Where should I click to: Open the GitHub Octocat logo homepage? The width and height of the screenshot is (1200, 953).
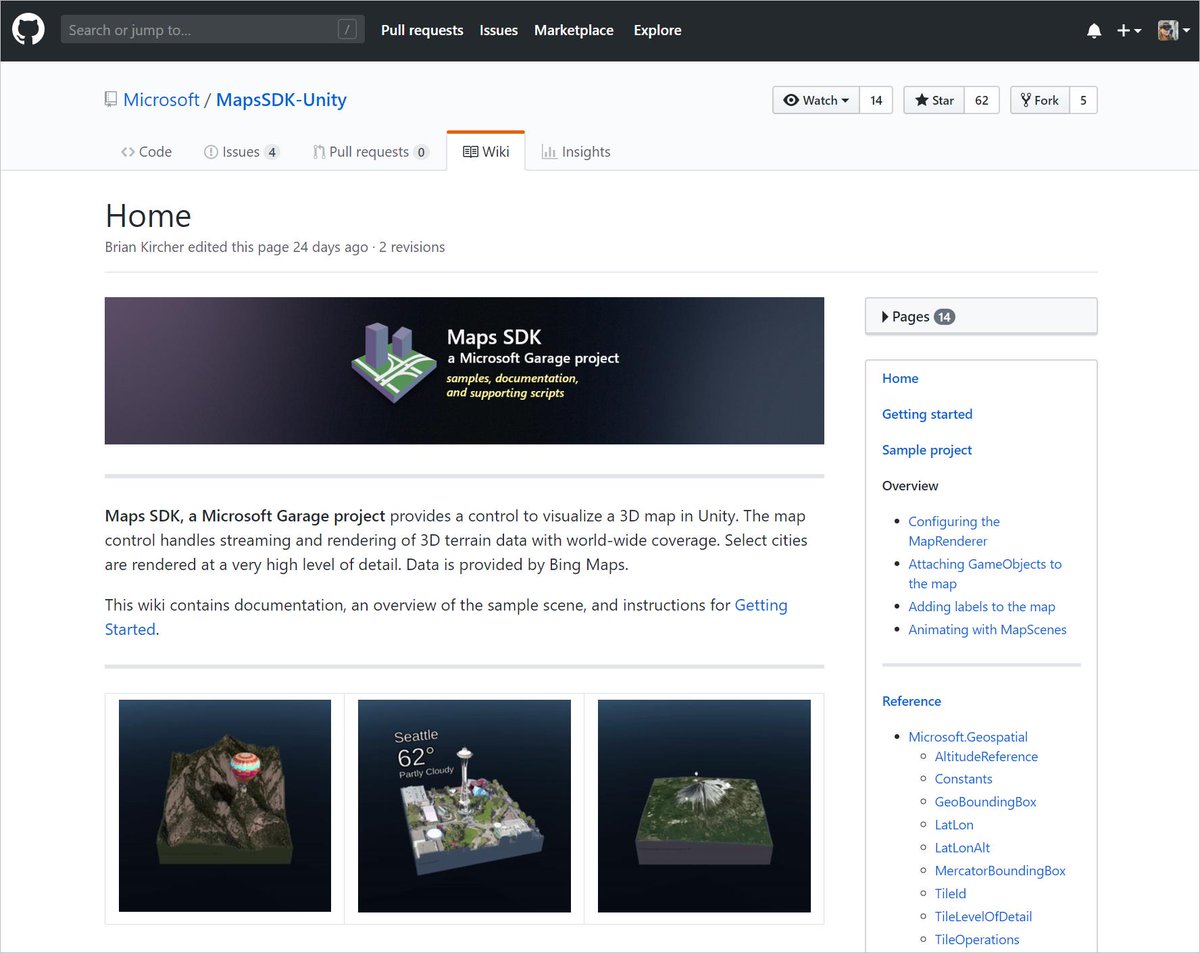pos(28,30)
